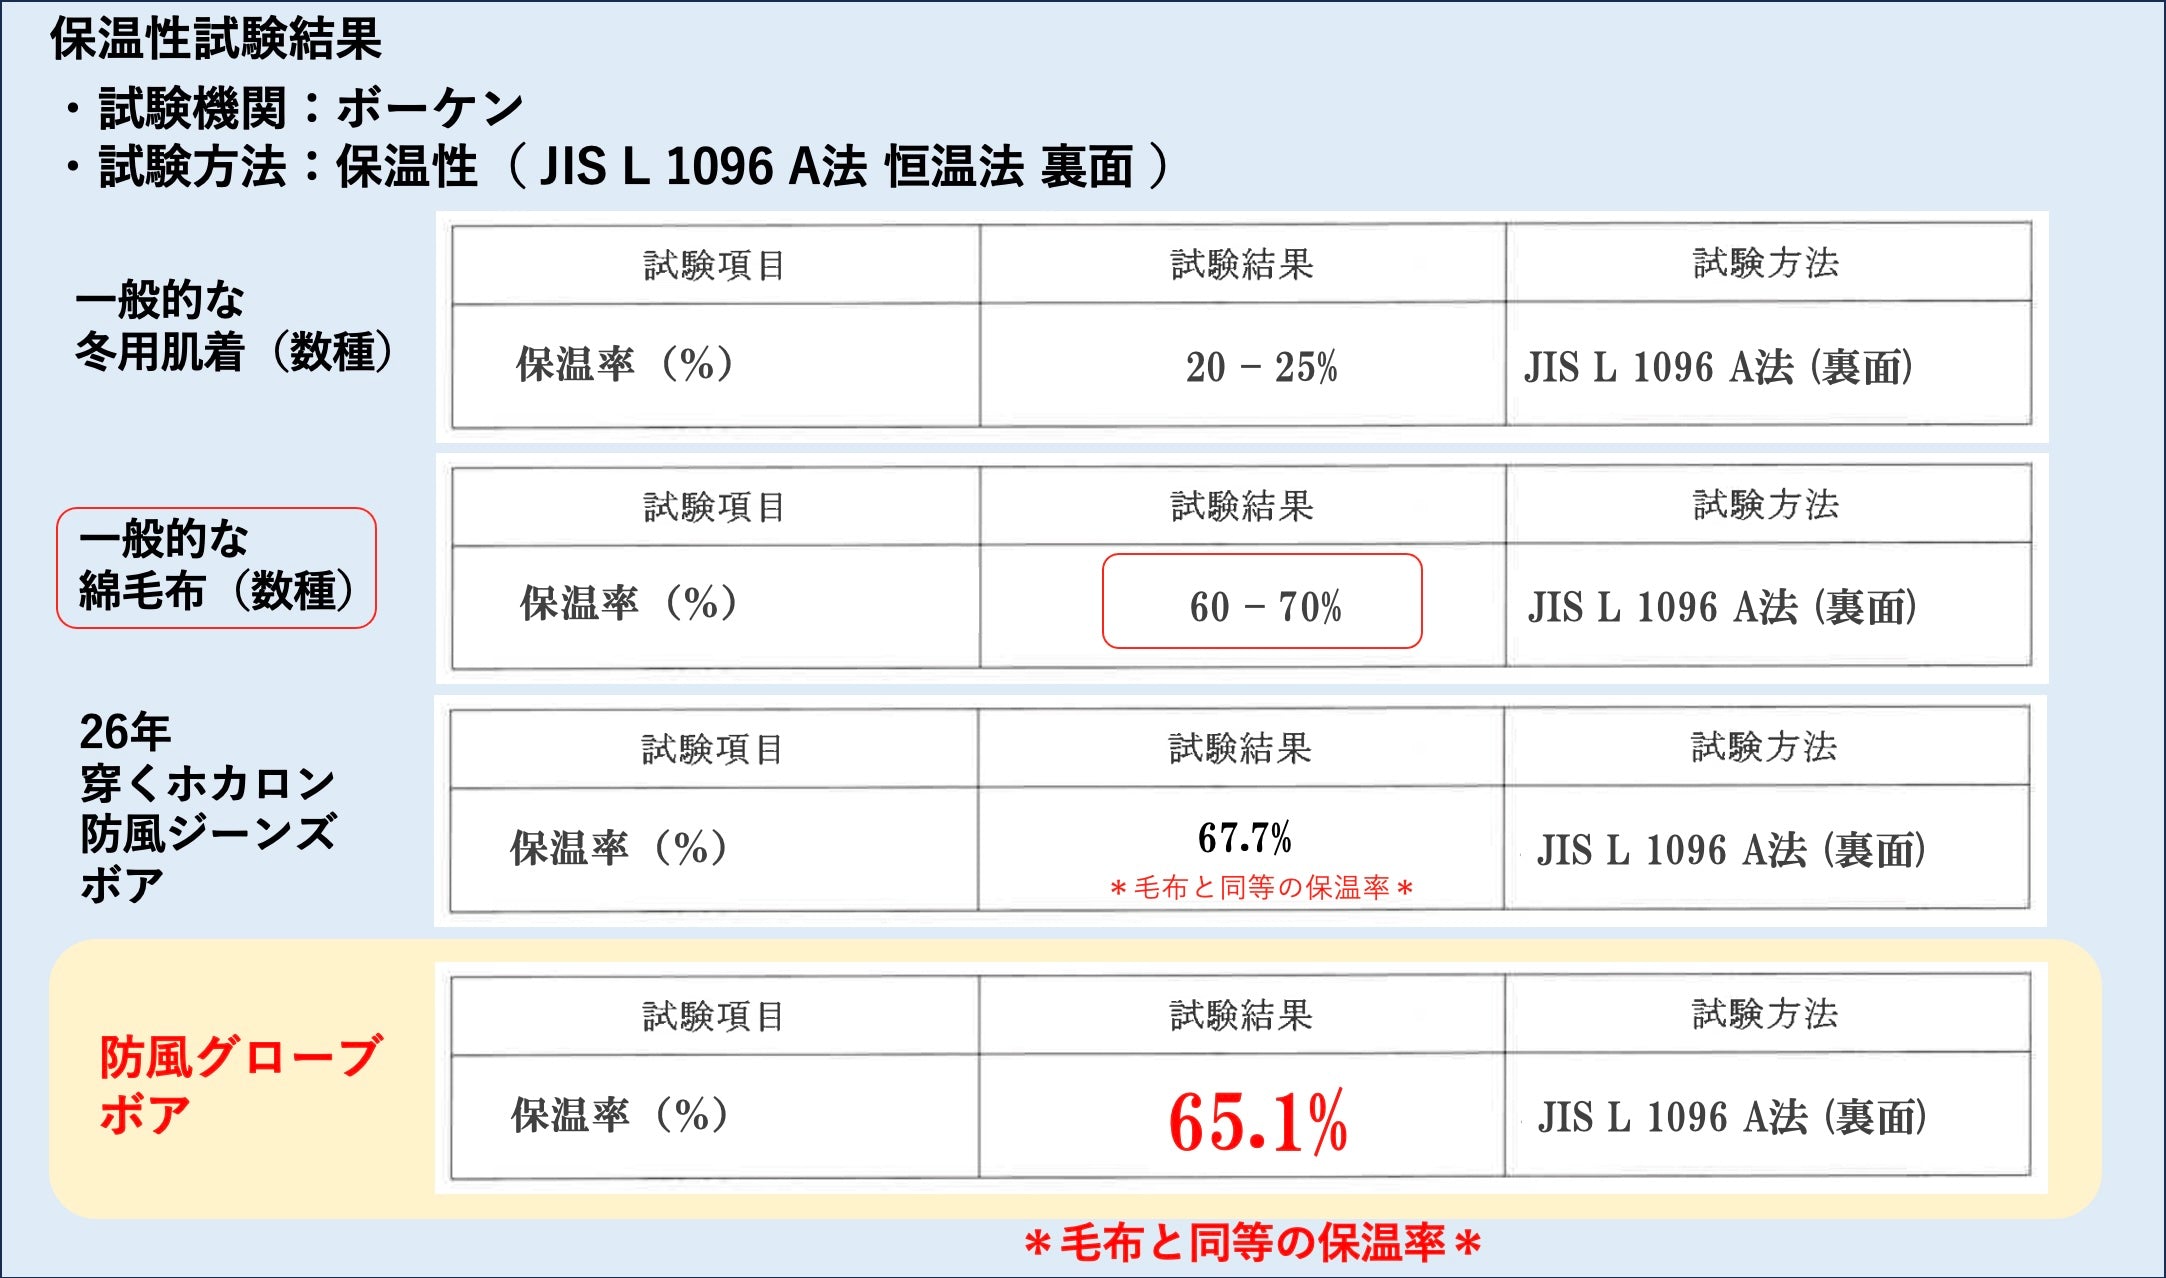The image size is (2166, 1278).
Task: Click 試験結果 header in 防風グローブ table
Action: [1241, 1015]
